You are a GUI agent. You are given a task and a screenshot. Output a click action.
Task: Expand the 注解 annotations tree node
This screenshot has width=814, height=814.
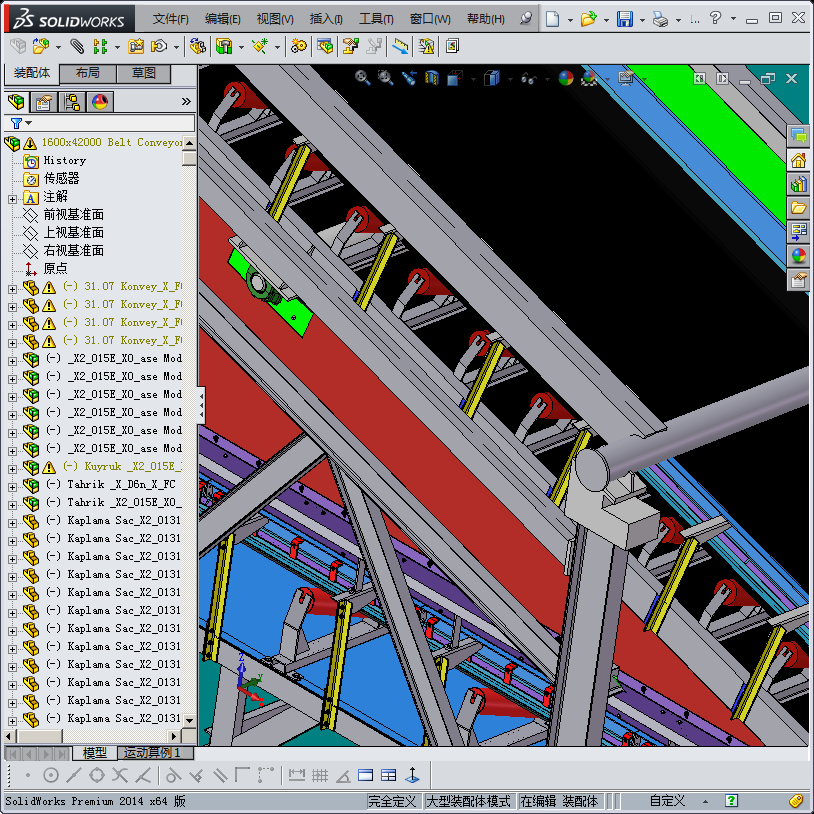point(12,197)
